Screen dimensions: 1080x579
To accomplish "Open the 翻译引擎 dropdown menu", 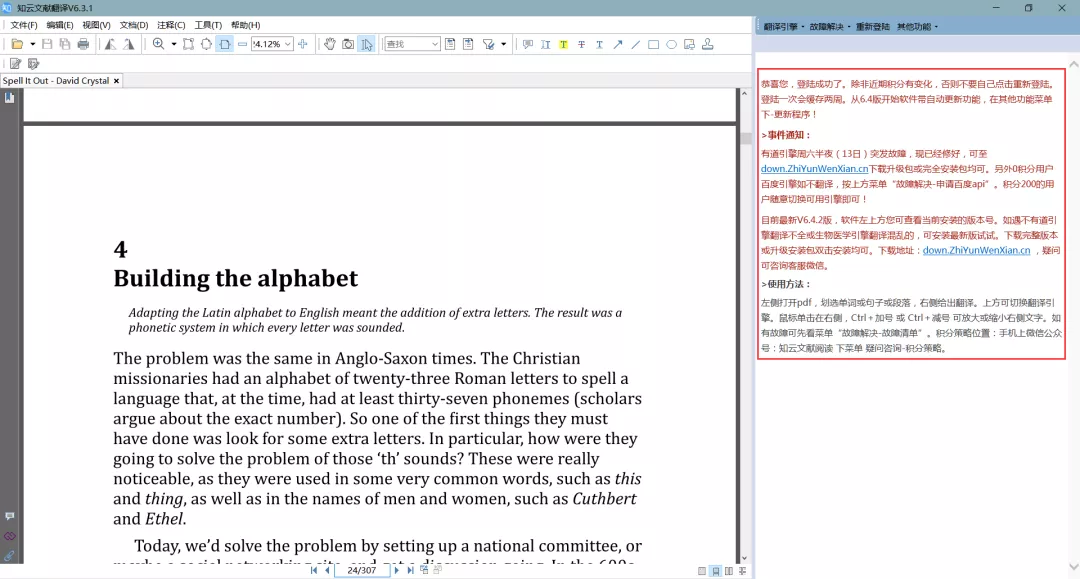I will 783,27.
